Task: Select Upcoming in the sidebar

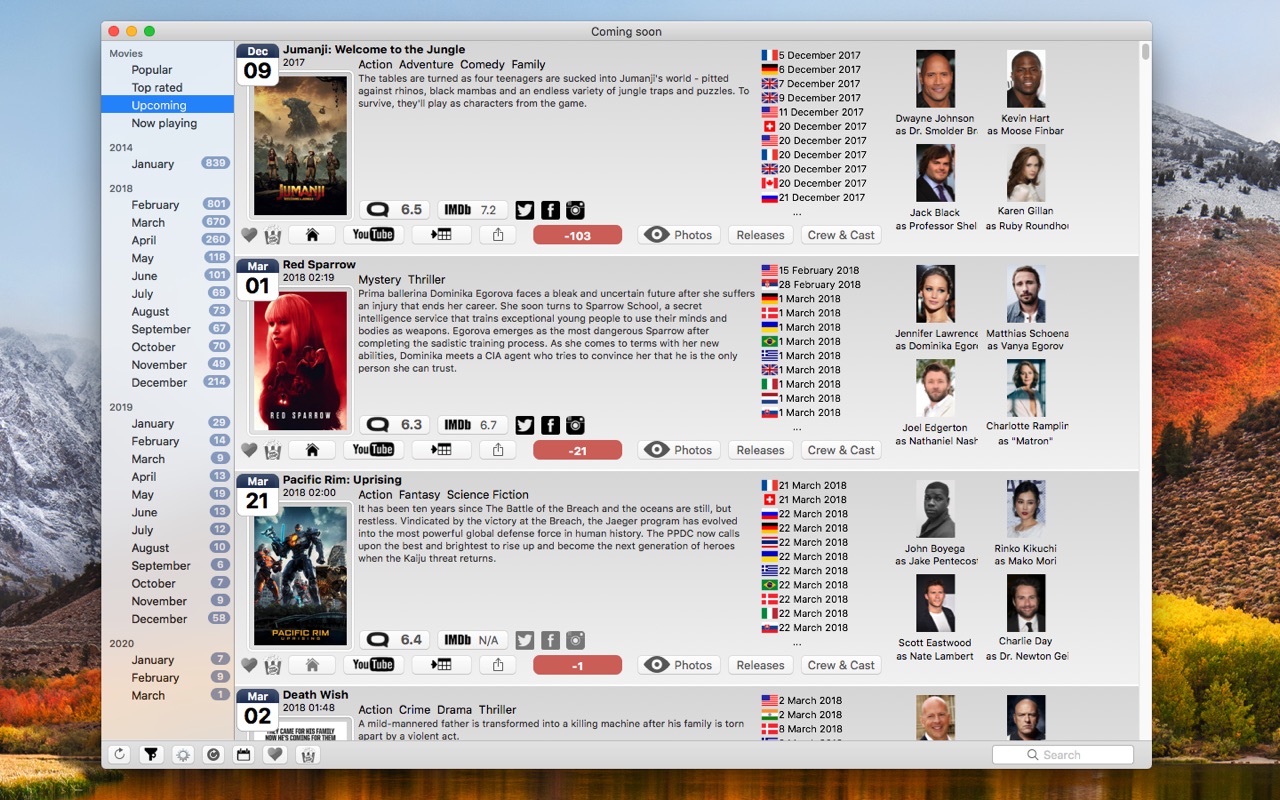Action: tap(167, 105)
